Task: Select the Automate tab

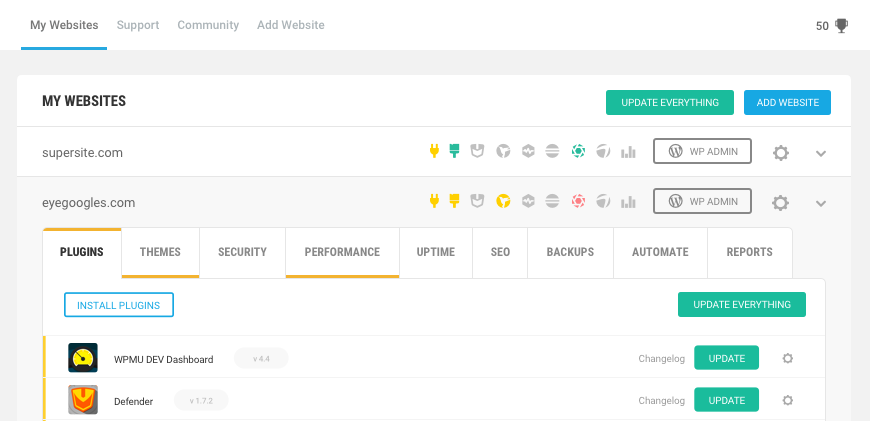Action: pyautogui.click(x=660, y=252)
